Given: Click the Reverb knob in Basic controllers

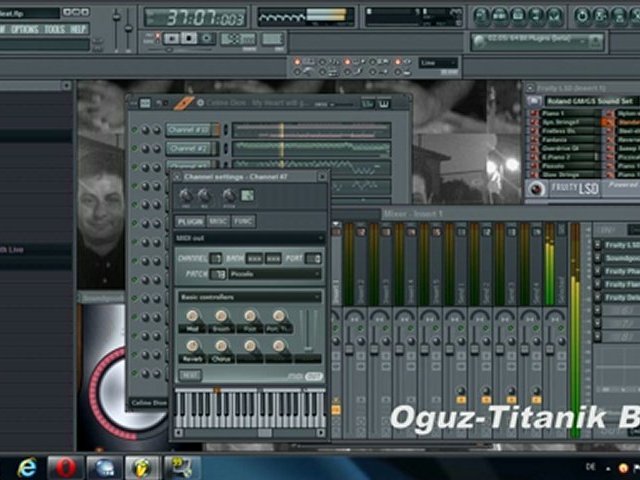Looking at the screenshot, I should click(x=192, y=345).
